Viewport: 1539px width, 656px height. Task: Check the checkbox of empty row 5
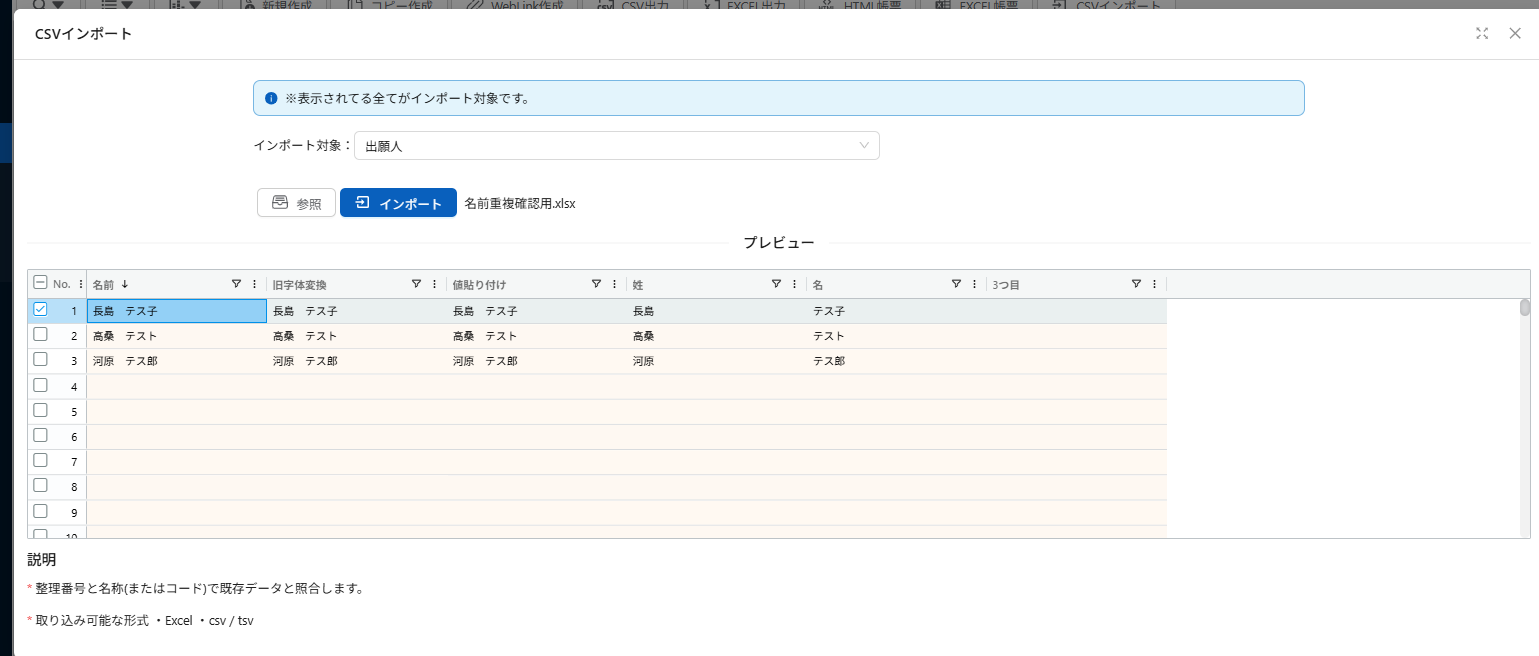tap(40, 410)
